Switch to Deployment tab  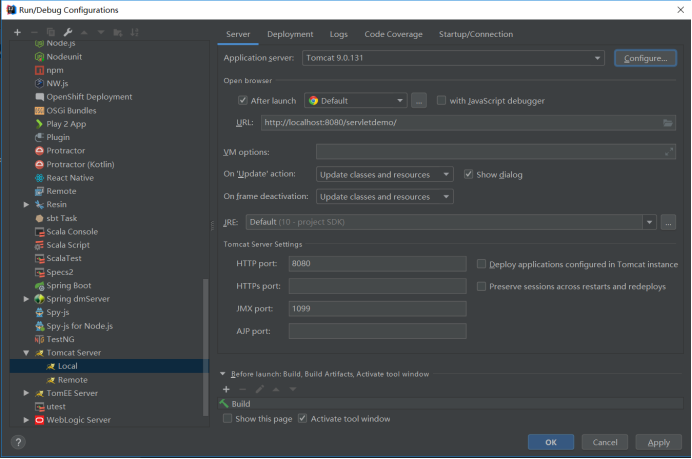coord(290,34)
